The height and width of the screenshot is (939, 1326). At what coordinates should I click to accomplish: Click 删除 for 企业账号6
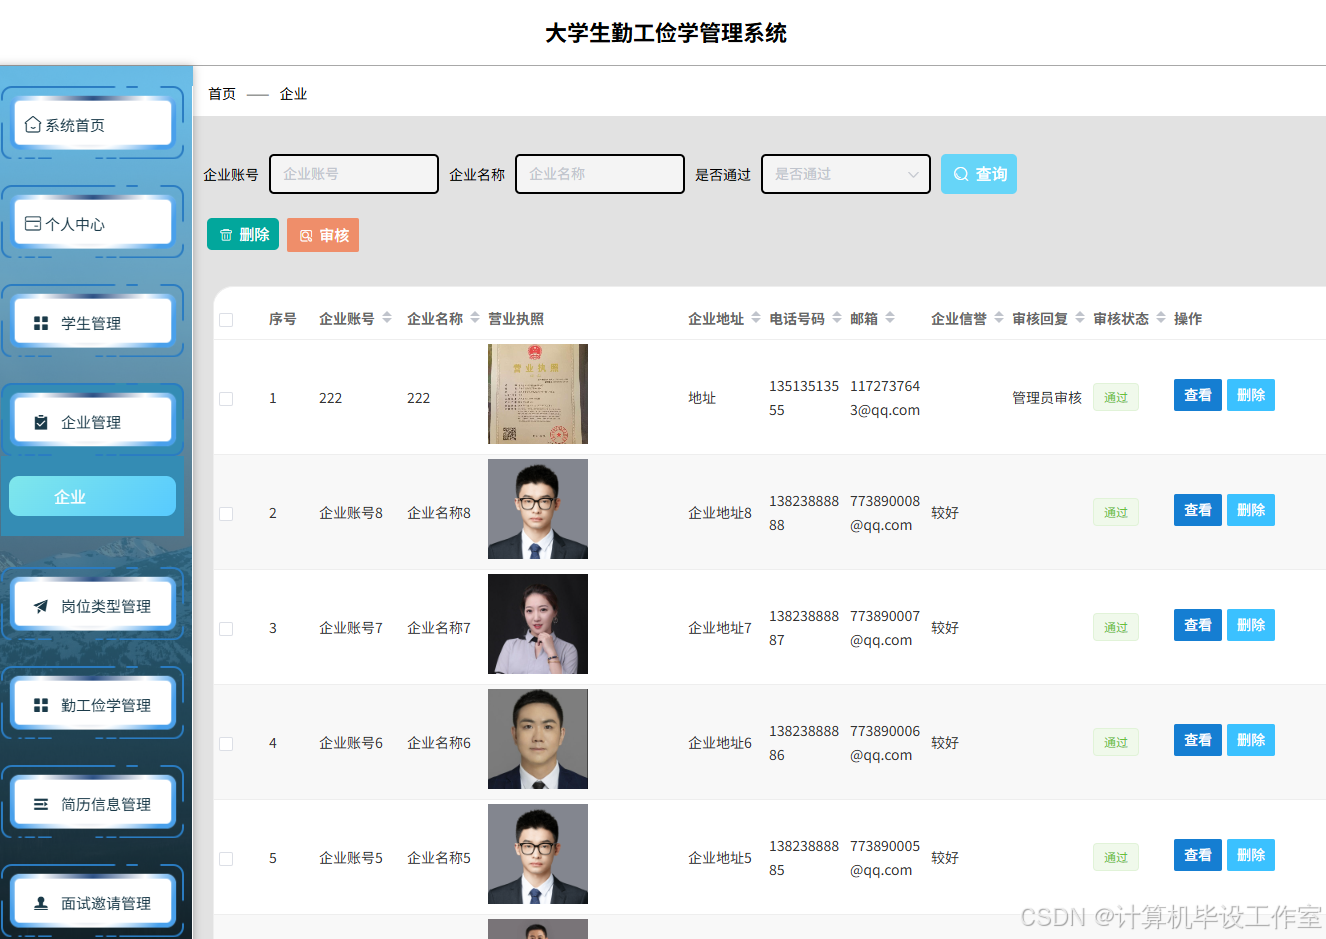click(x=1251, y=740)
